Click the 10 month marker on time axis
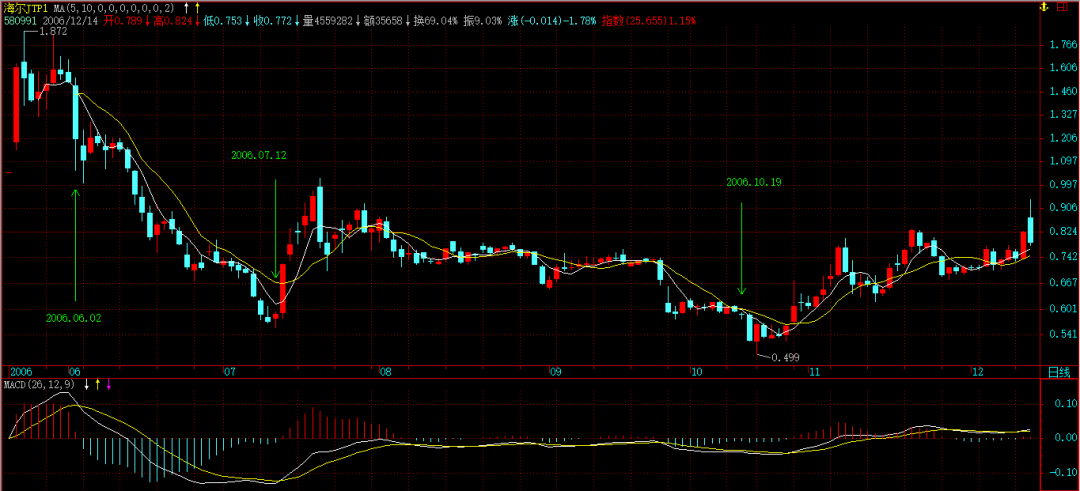The height and width of the screenshot is (491, 1080). pos(697,373)
